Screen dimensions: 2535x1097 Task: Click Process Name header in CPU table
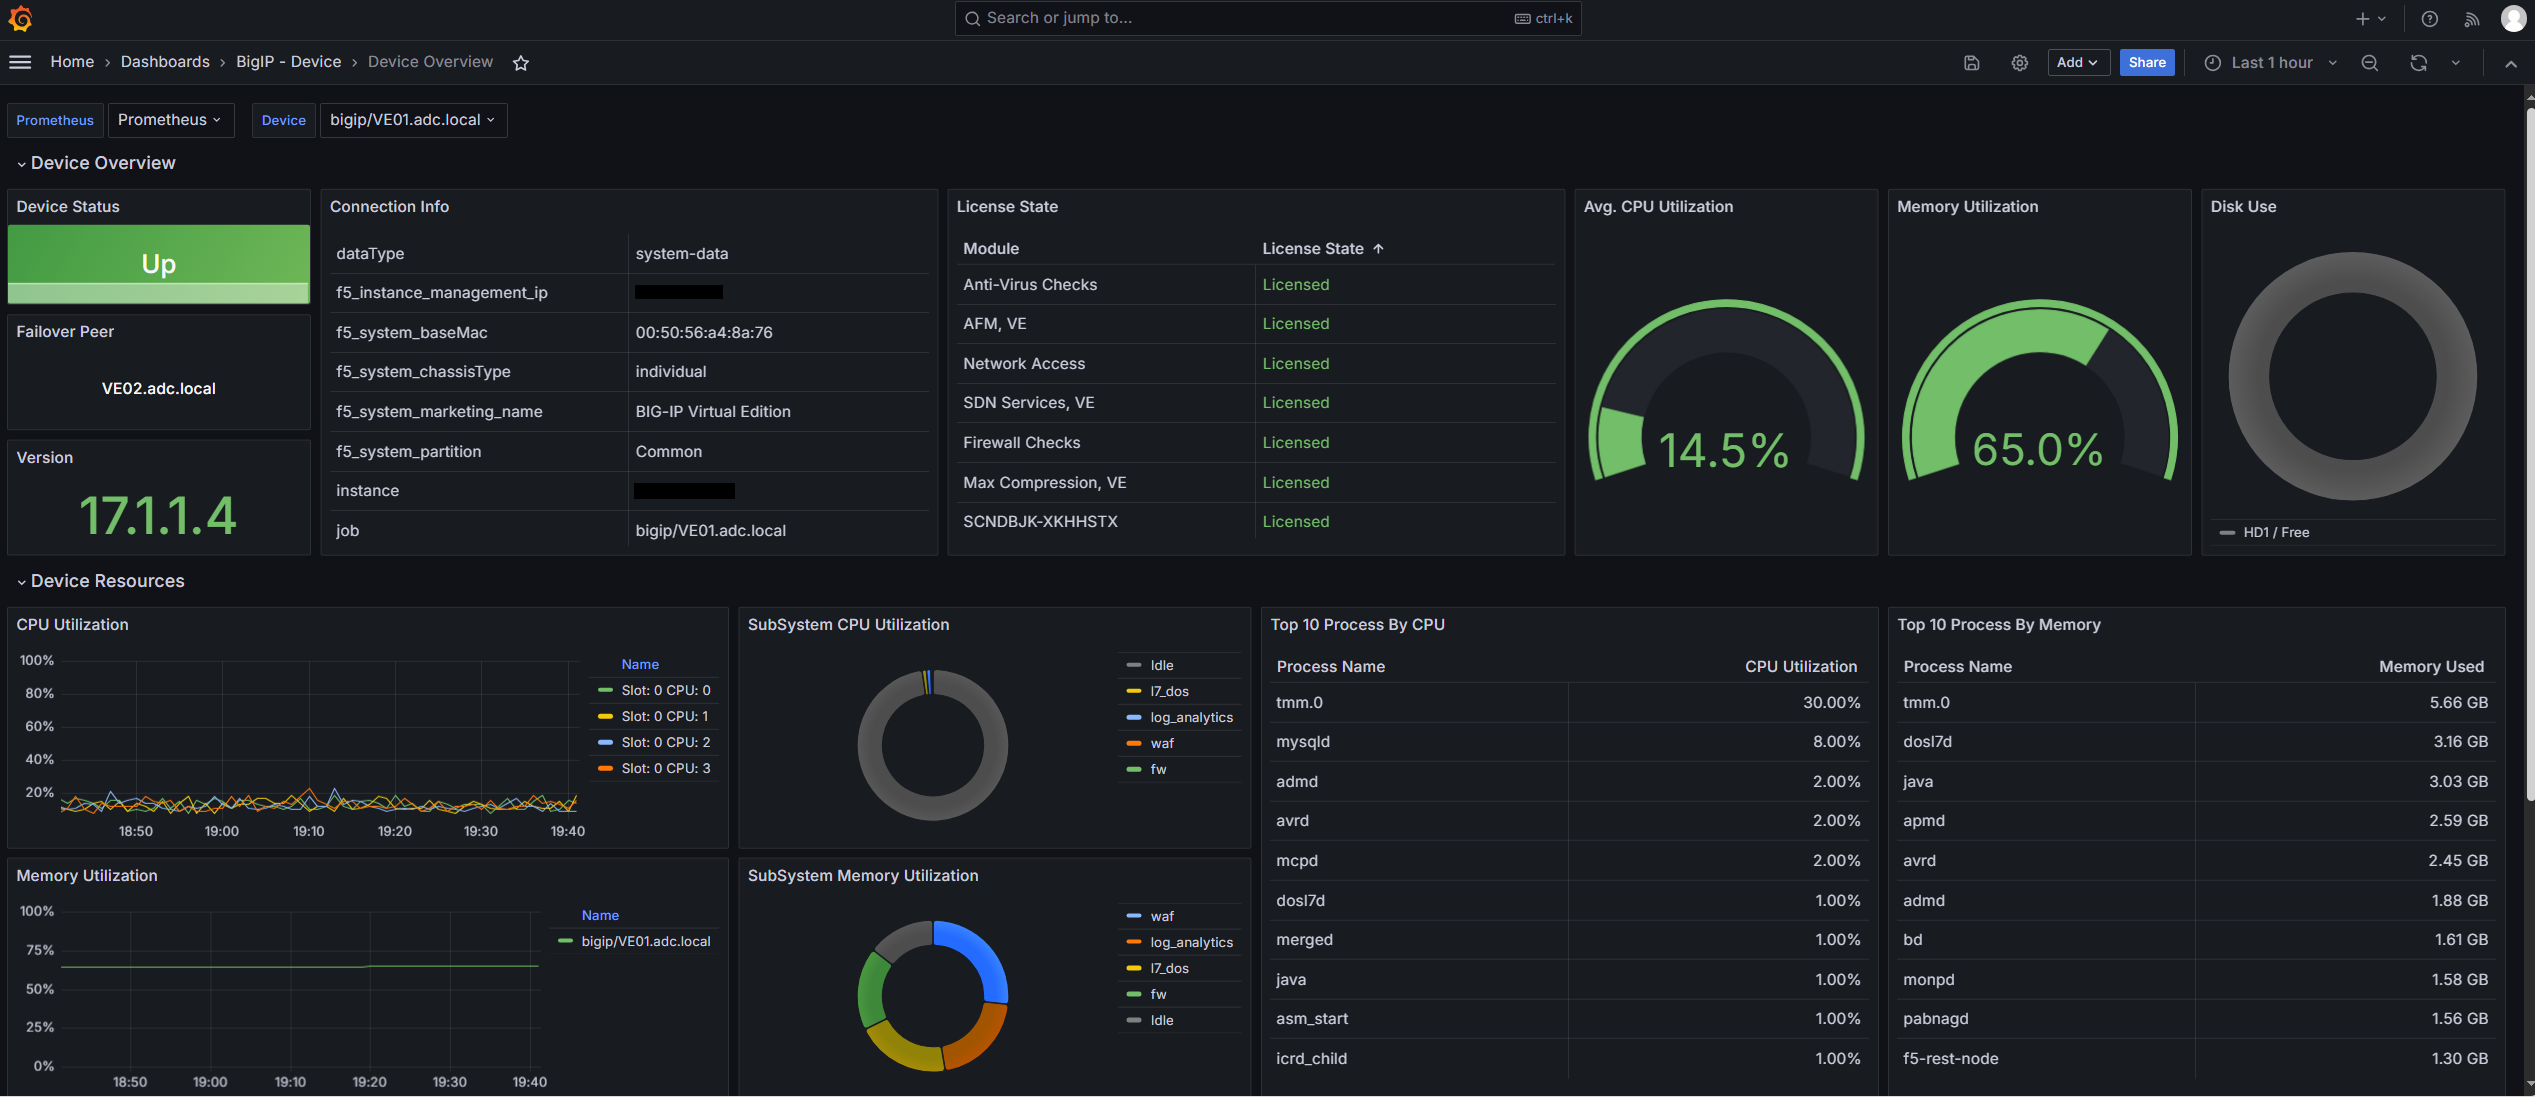(x=1330, y=667)
